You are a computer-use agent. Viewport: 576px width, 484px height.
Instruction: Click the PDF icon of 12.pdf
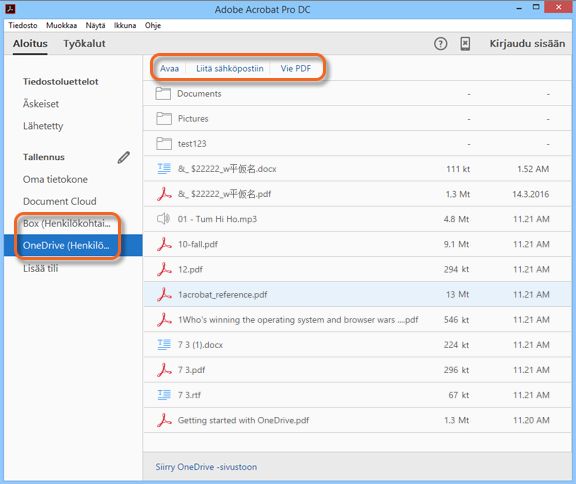(x=164, y=269)
